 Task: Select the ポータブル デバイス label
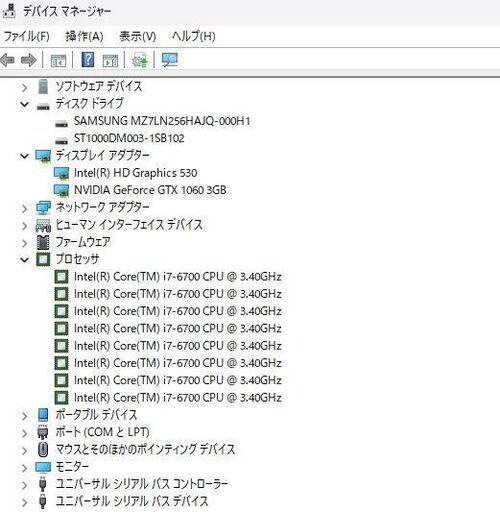pos(96,415)
